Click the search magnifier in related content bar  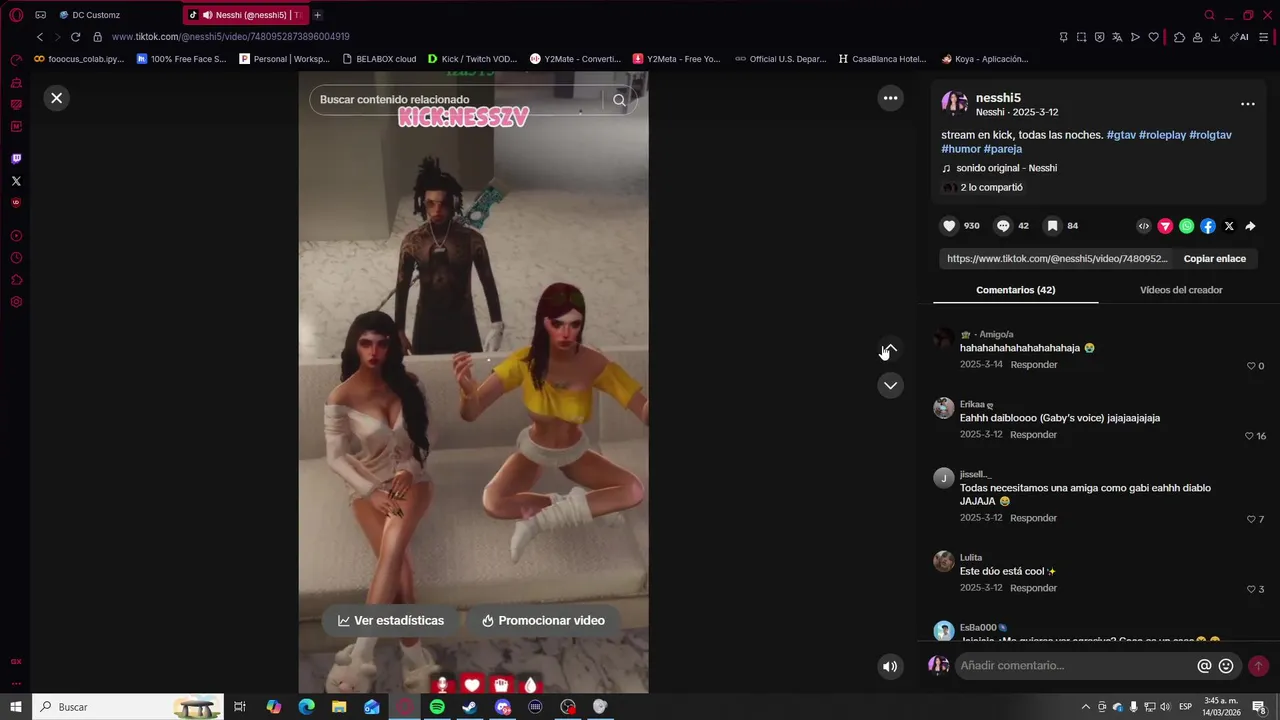pos(619,100)
